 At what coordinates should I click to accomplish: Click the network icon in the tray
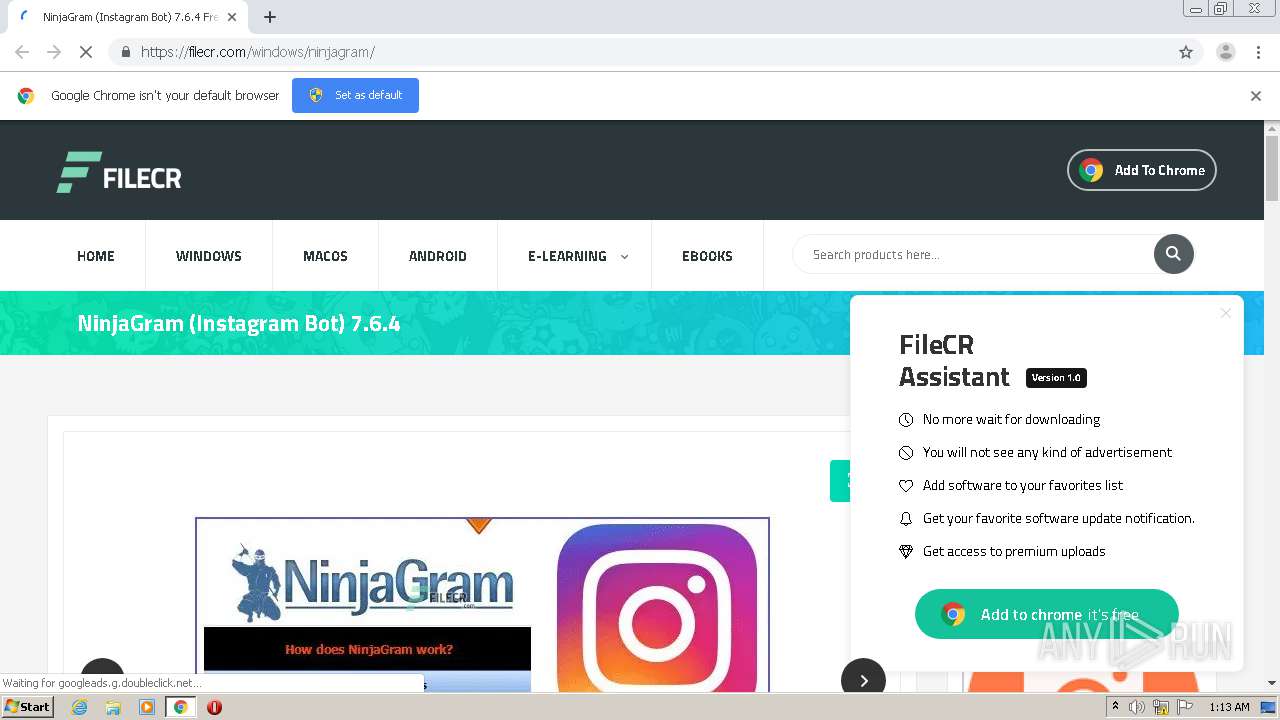click(x=1161, y=707)
